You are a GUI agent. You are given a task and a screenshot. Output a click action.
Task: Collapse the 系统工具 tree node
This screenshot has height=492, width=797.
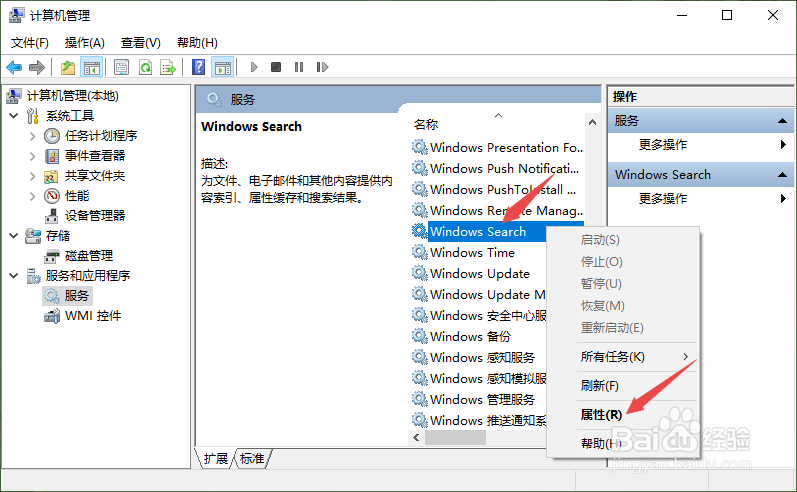[14, 116]
